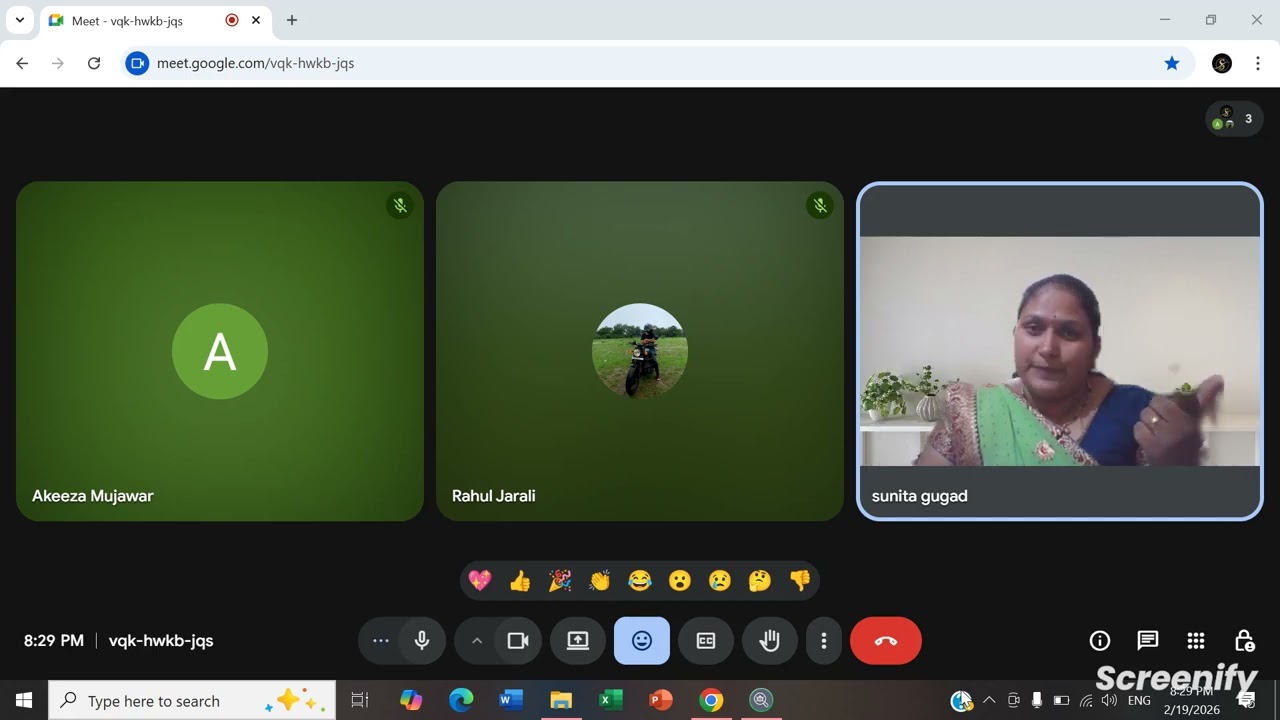Leave the call with red hang-up button
Screen dimensions: 1280x720
coord(886,641)
